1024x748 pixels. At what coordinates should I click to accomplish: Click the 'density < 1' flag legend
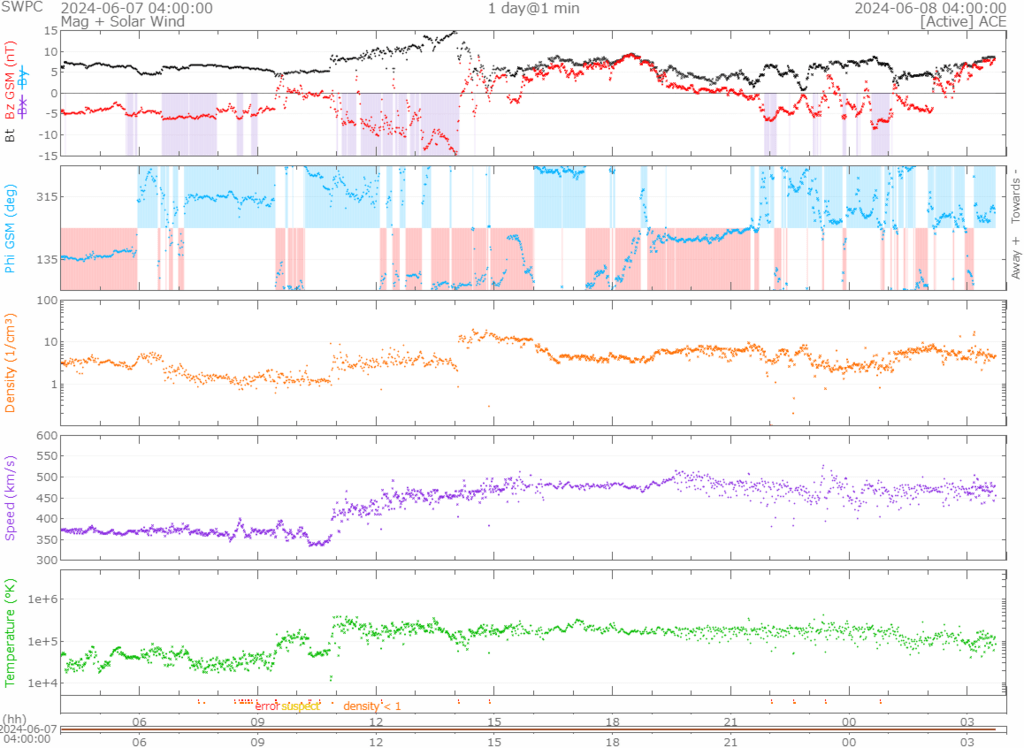(x=372, y=706)
